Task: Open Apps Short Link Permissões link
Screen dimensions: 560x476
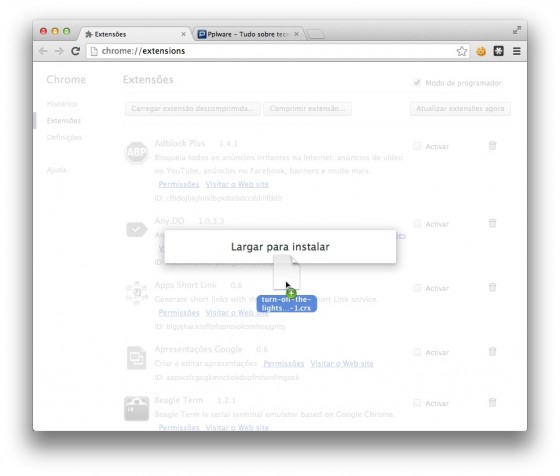Action: pos(179,313)
